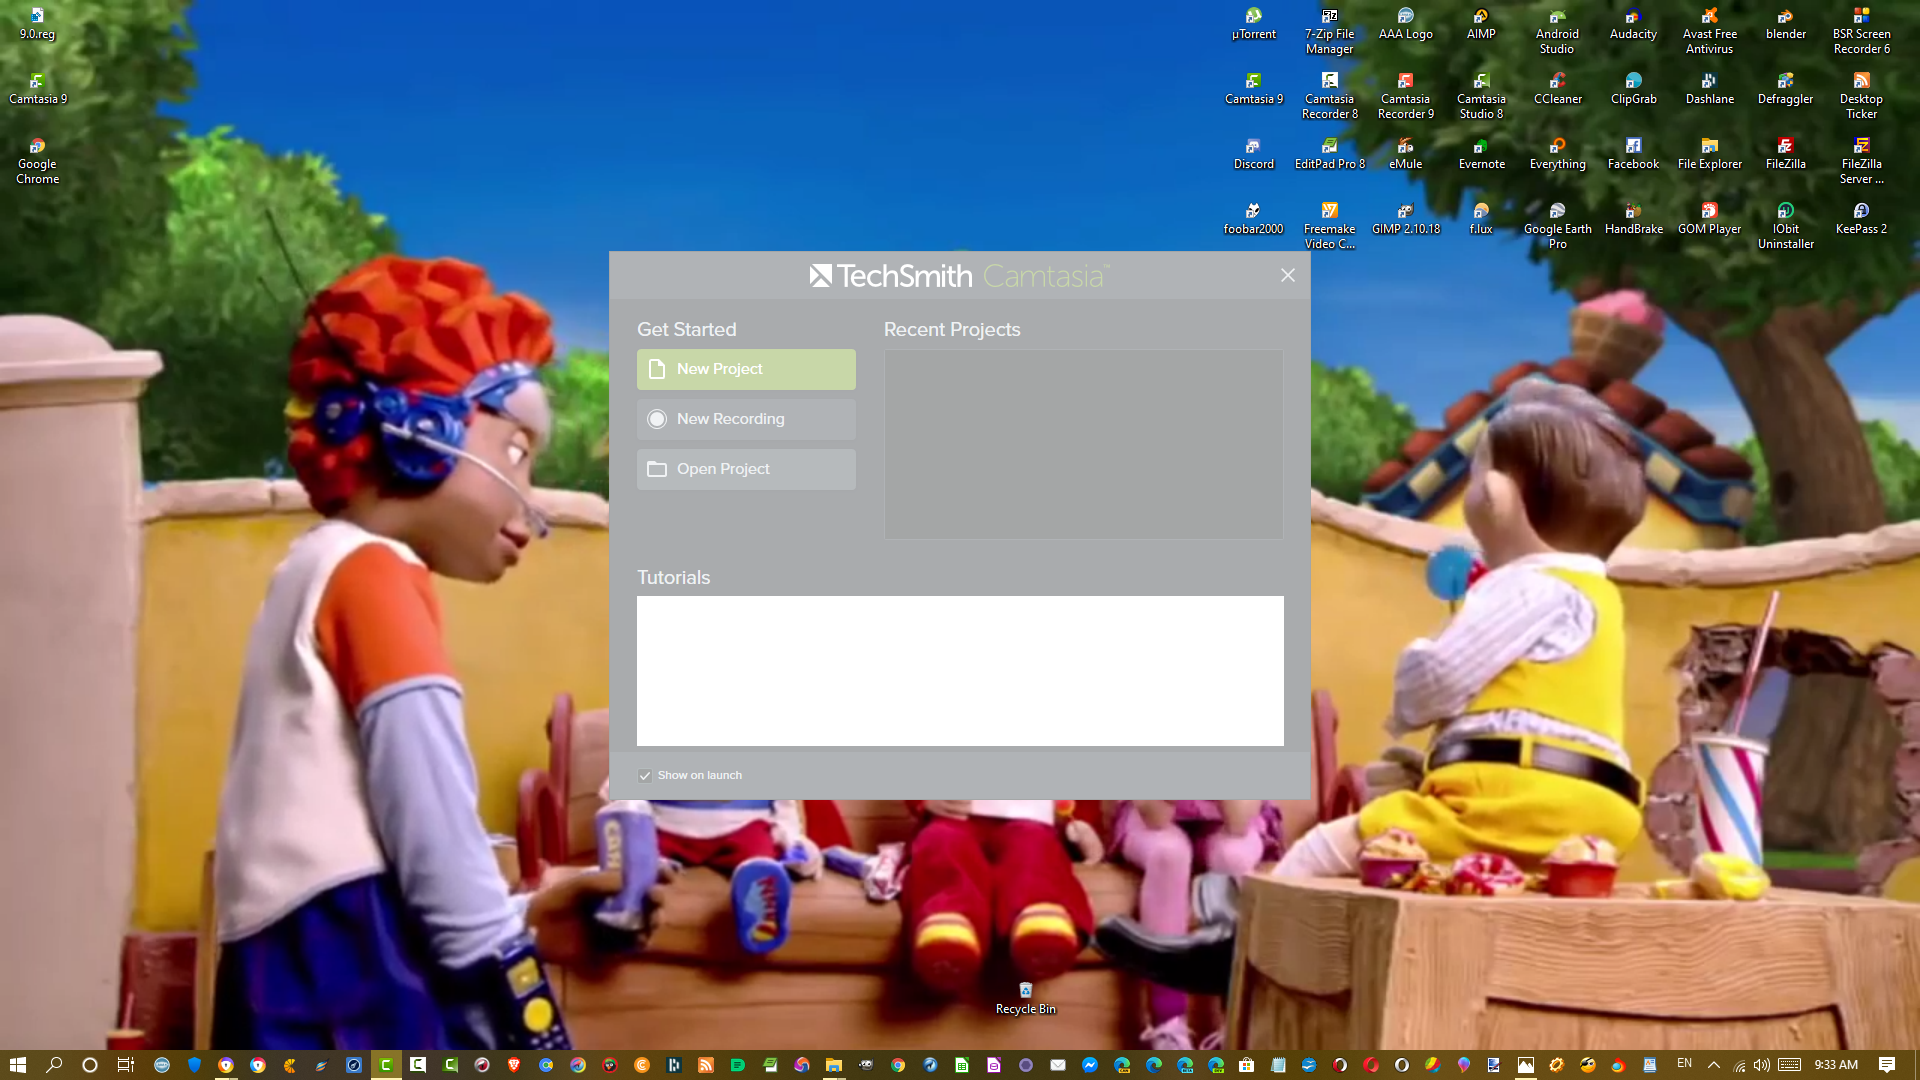Open the Windows Start menu
This screenshot has height=1080, width=1920.
17,1065
